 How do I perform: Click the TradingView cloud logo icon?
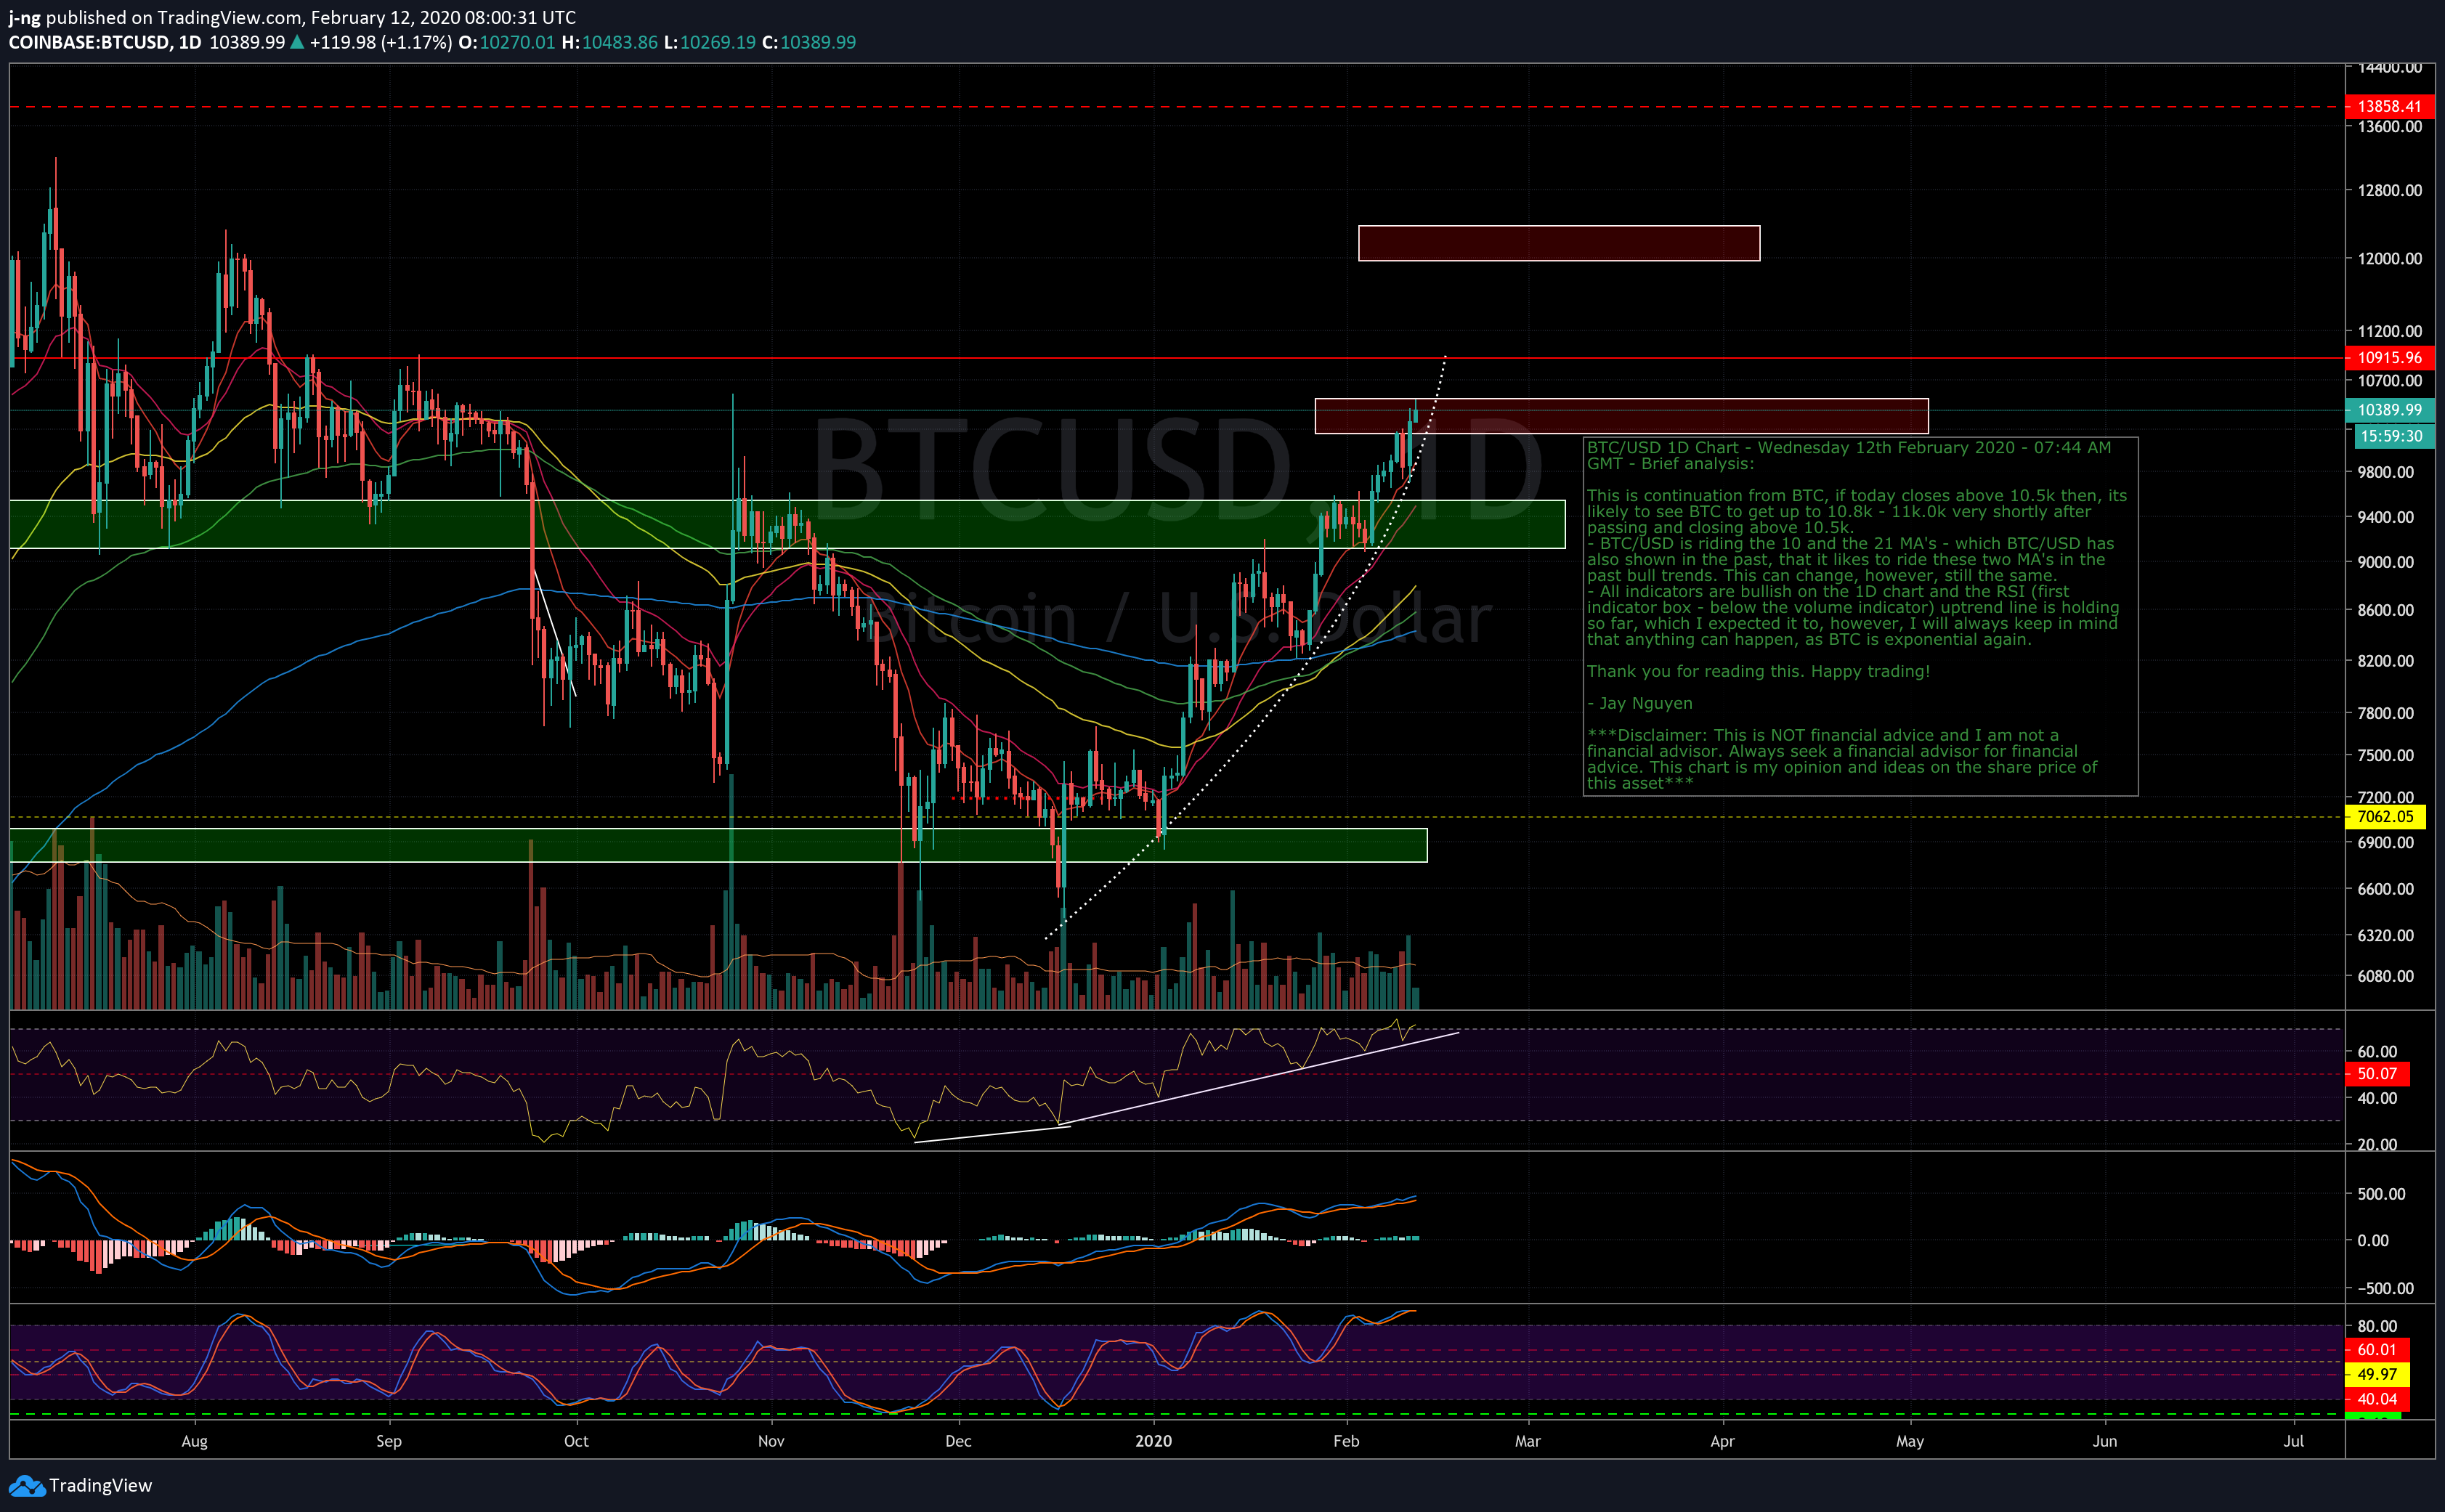27,1486
